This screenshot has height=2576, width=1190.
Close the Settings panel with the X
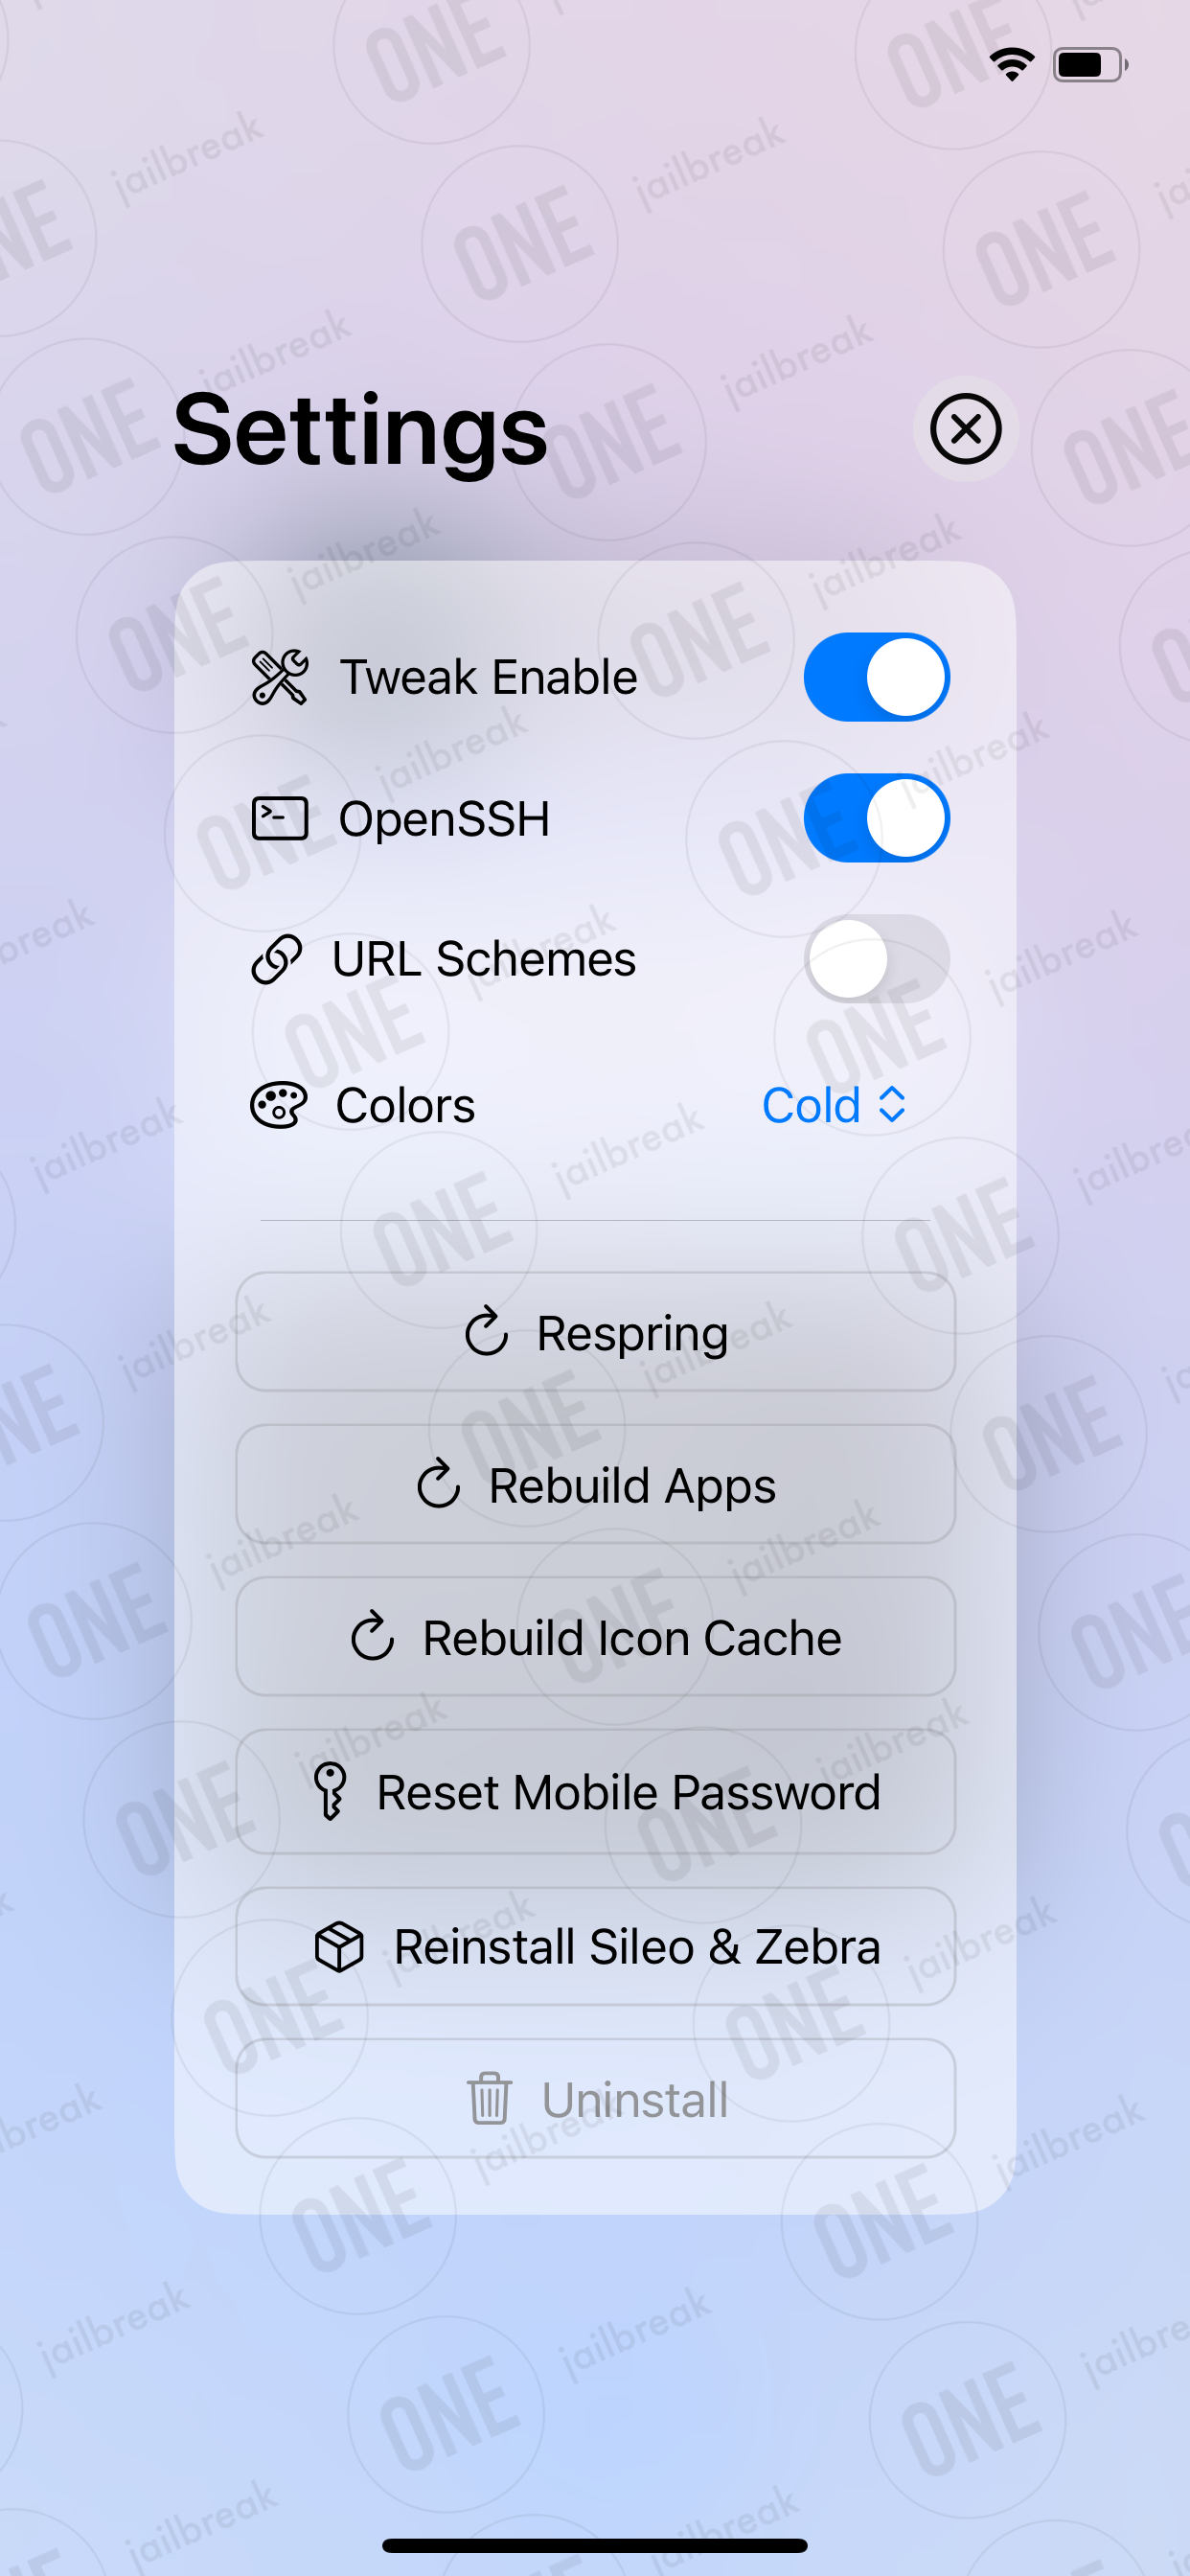(965, 429)
